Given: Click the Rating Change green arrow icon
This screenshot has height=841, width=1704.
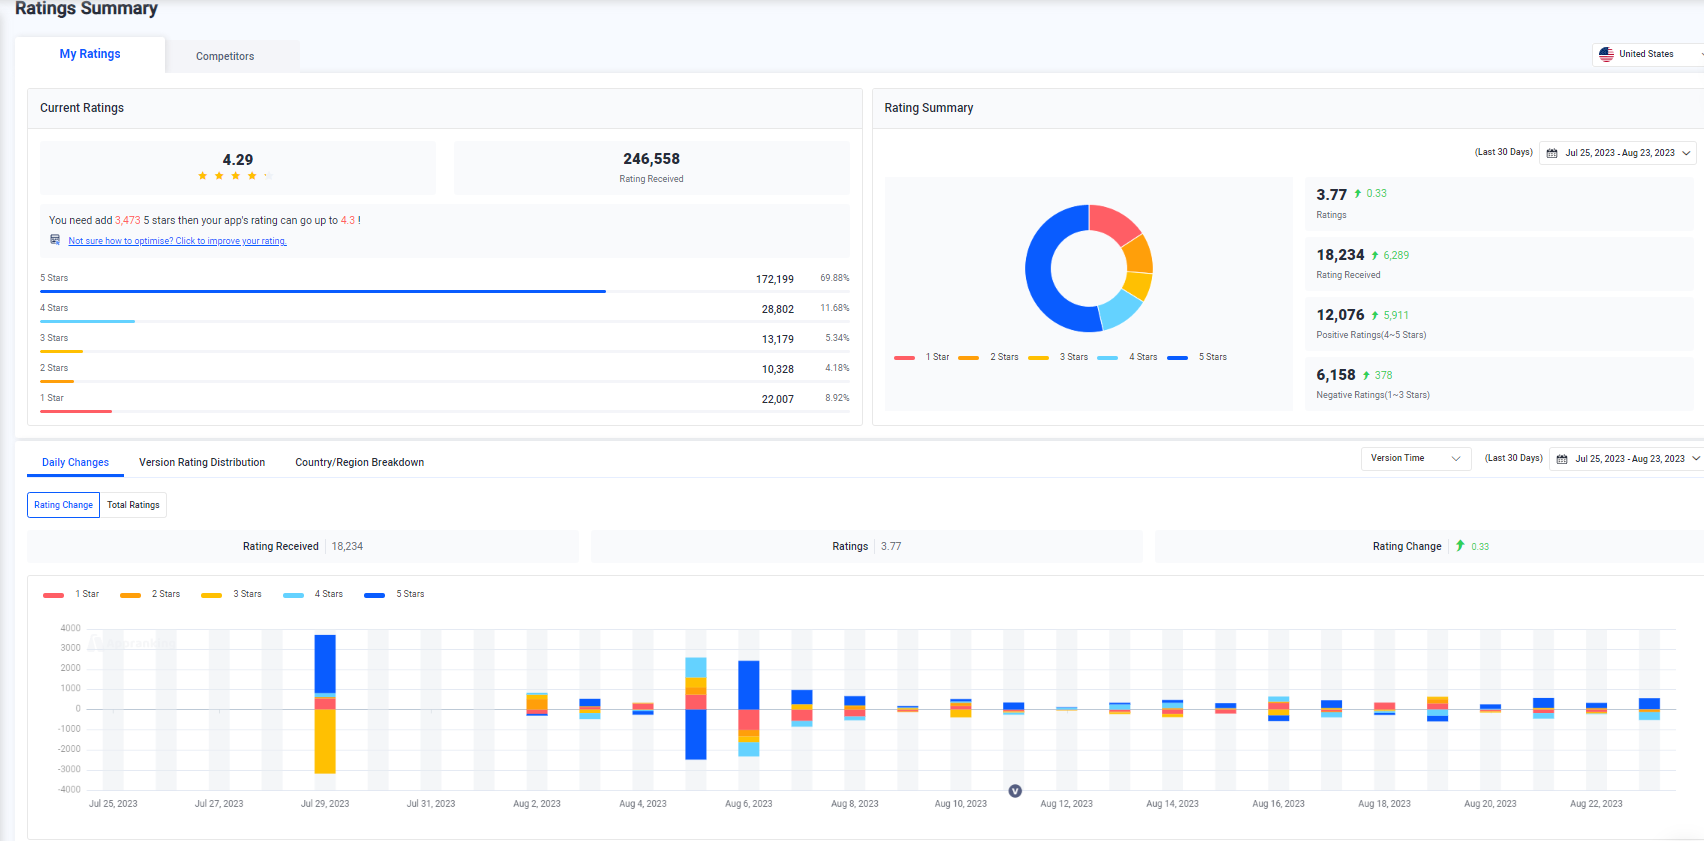Looking at the screenshot, I should 1460,546.
